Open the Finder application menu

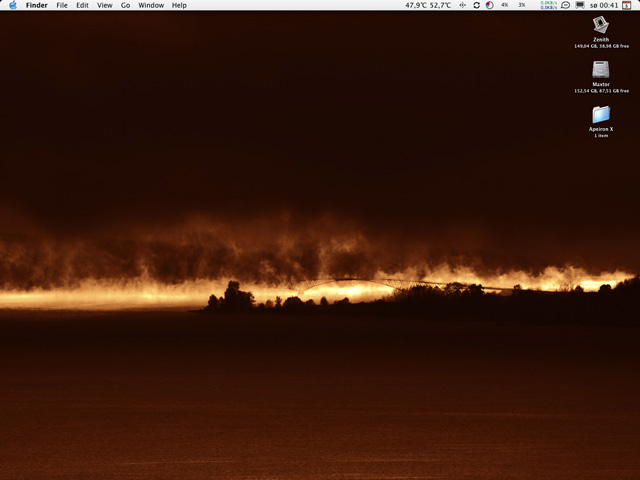[36, 5]
